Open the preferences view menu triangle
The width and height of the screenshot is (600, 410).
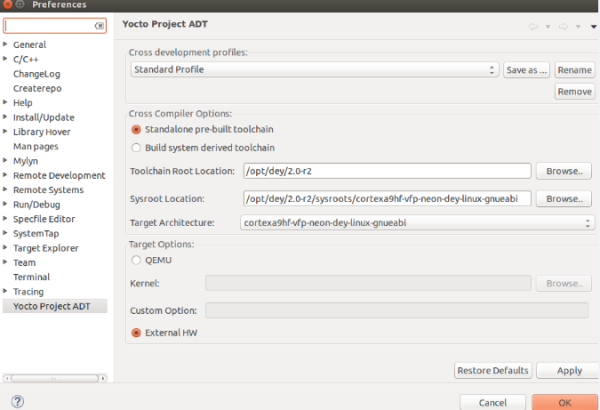click(x=593, y=26)
